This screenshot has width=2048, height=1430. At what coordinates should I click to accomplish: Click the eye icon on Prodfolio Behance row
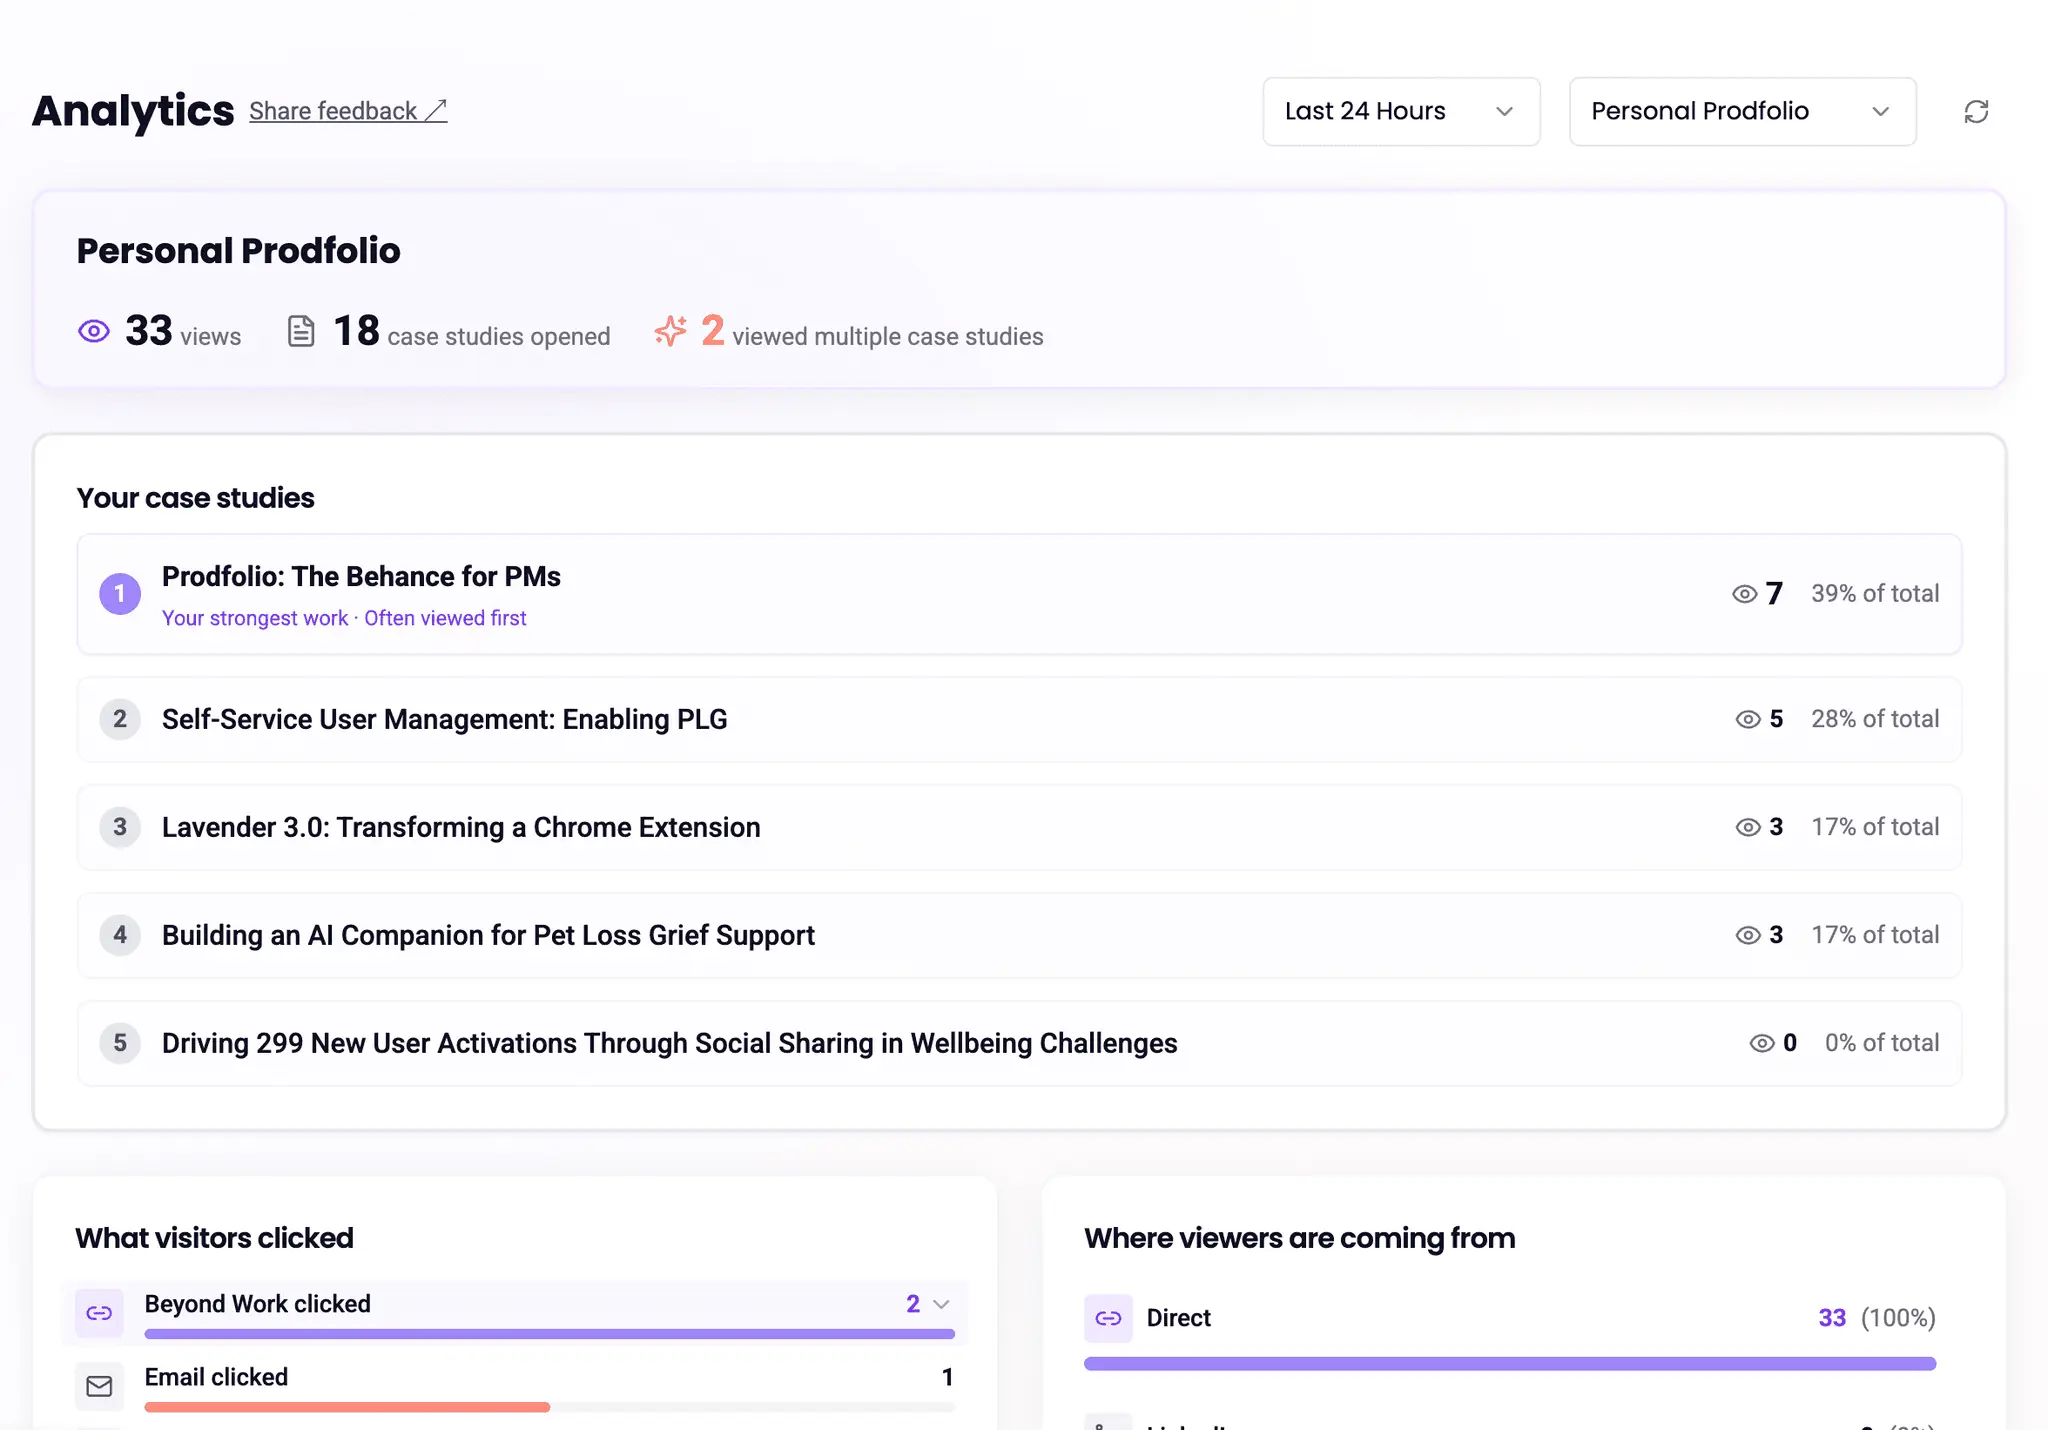coord(1745,594)
